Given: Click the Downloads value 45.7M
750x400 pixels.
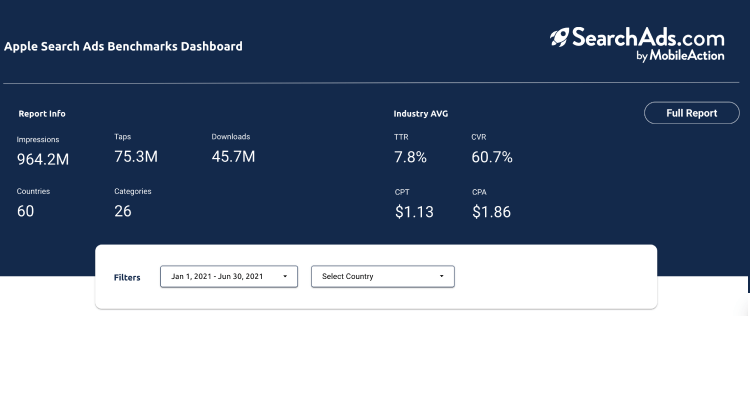Looking at the screenshot, I should [x=233, y=156].
